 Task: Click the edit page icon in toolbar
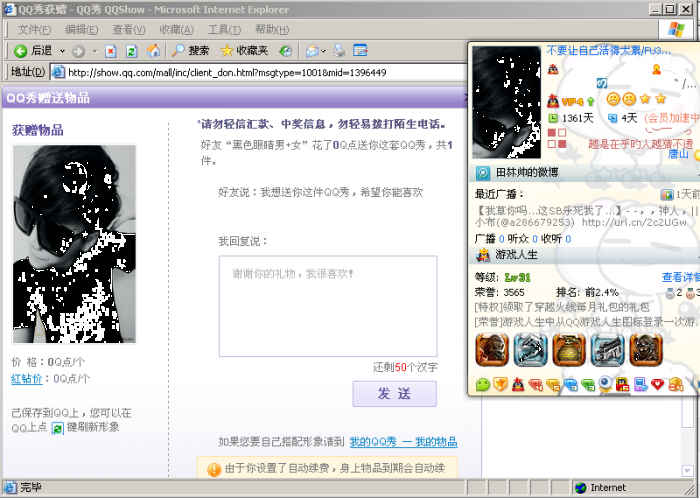pyautogui.click(x=360, y=50)
